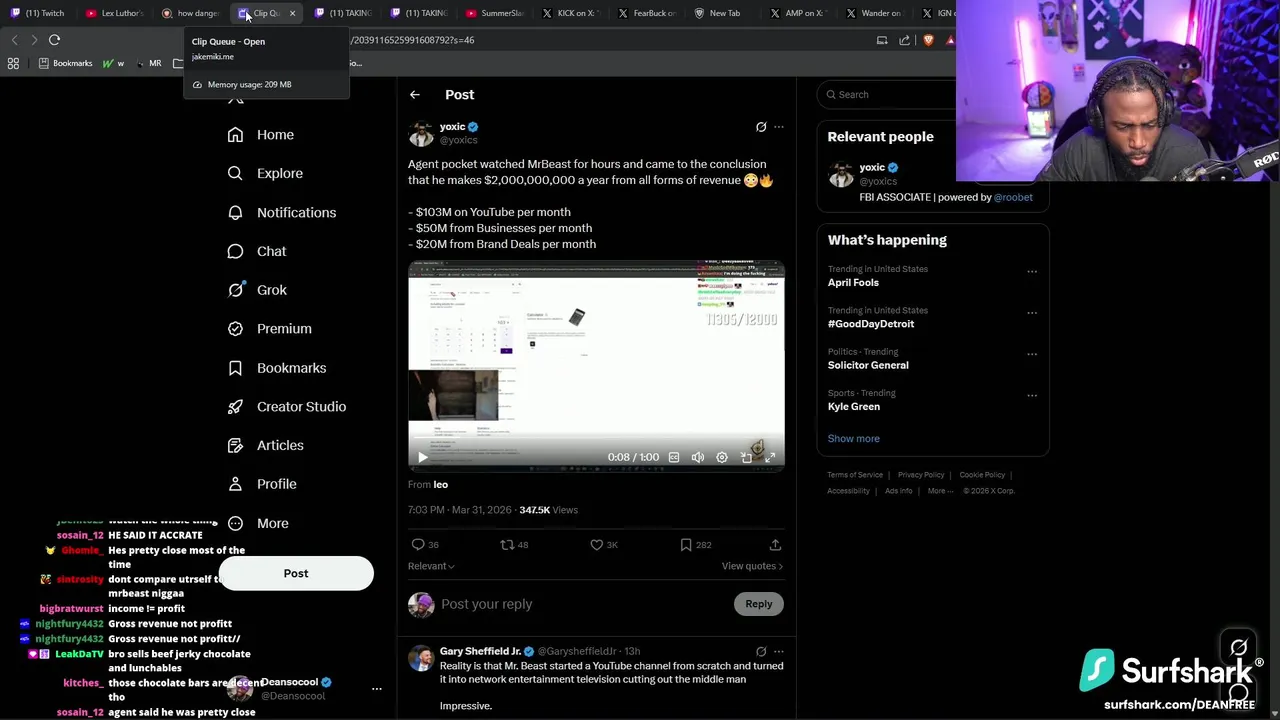Click Show more under What's happening
The image size is (1280, 720).
pyautogui.click(x=854, y=438)
